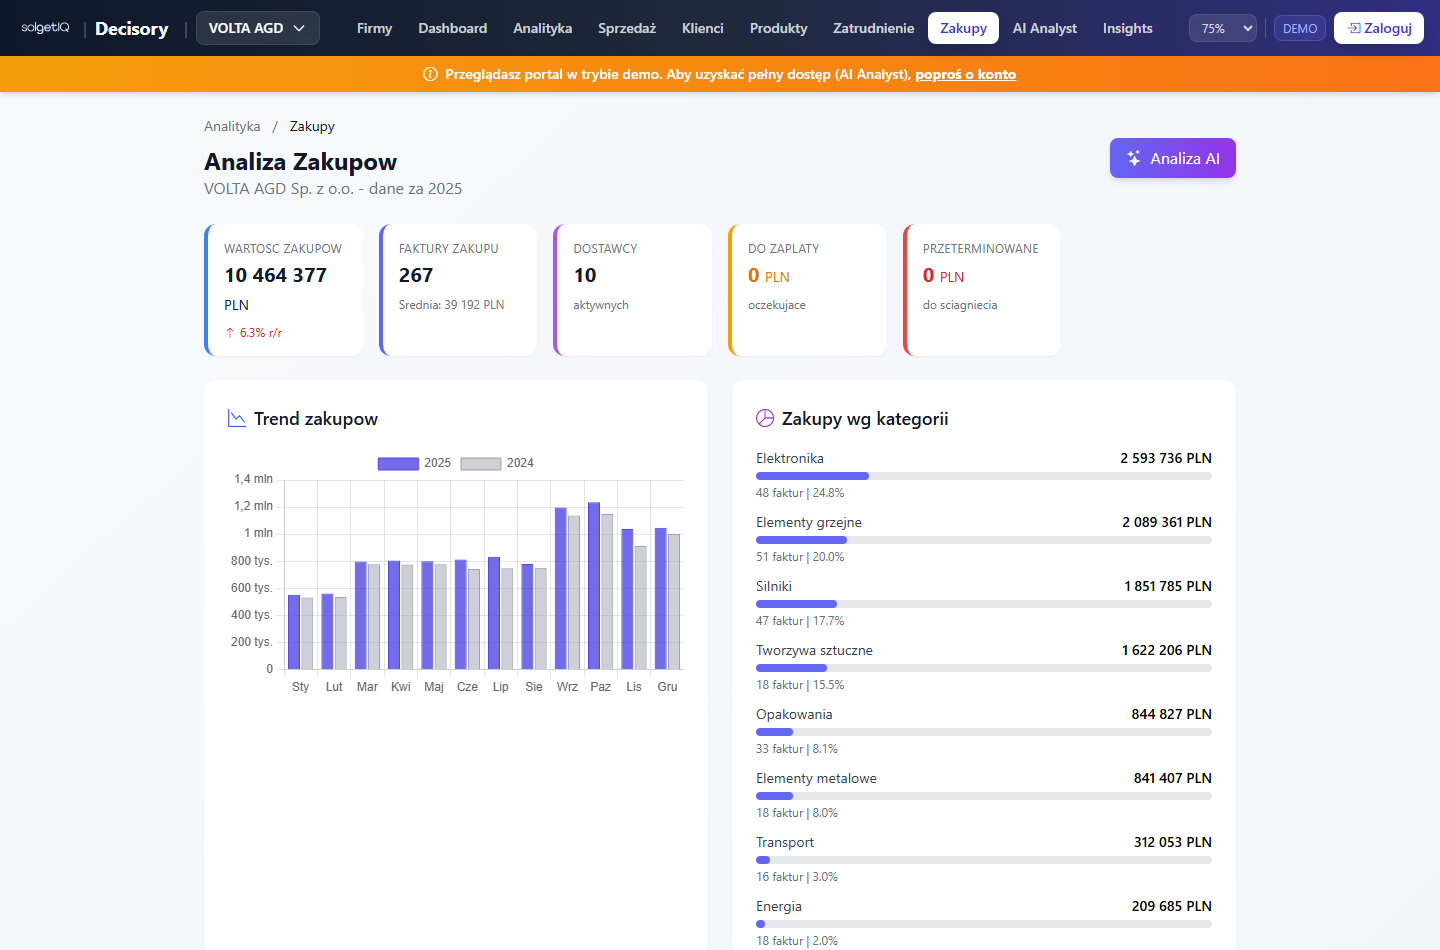Click the Dostawcy KPI card
The height and width of the screenshot is (950, 1440).
[633, 290]
